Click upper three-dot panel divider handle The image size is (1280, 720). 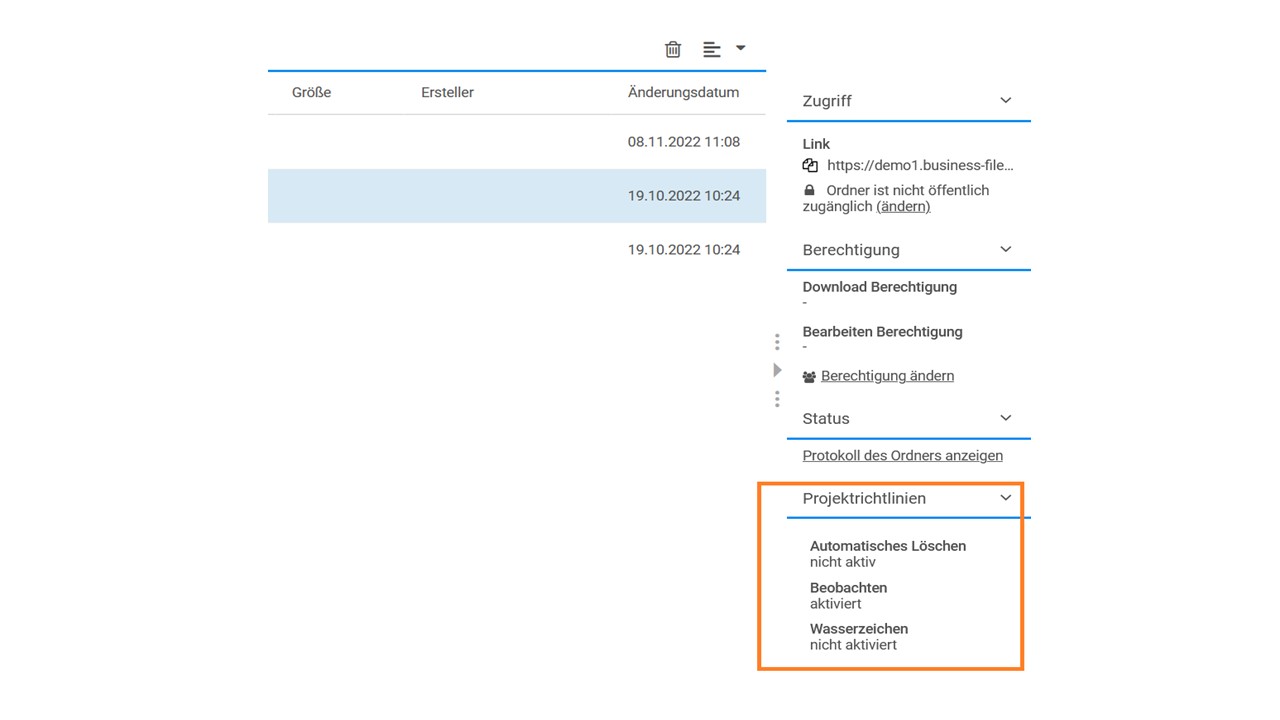click(777, 342)
